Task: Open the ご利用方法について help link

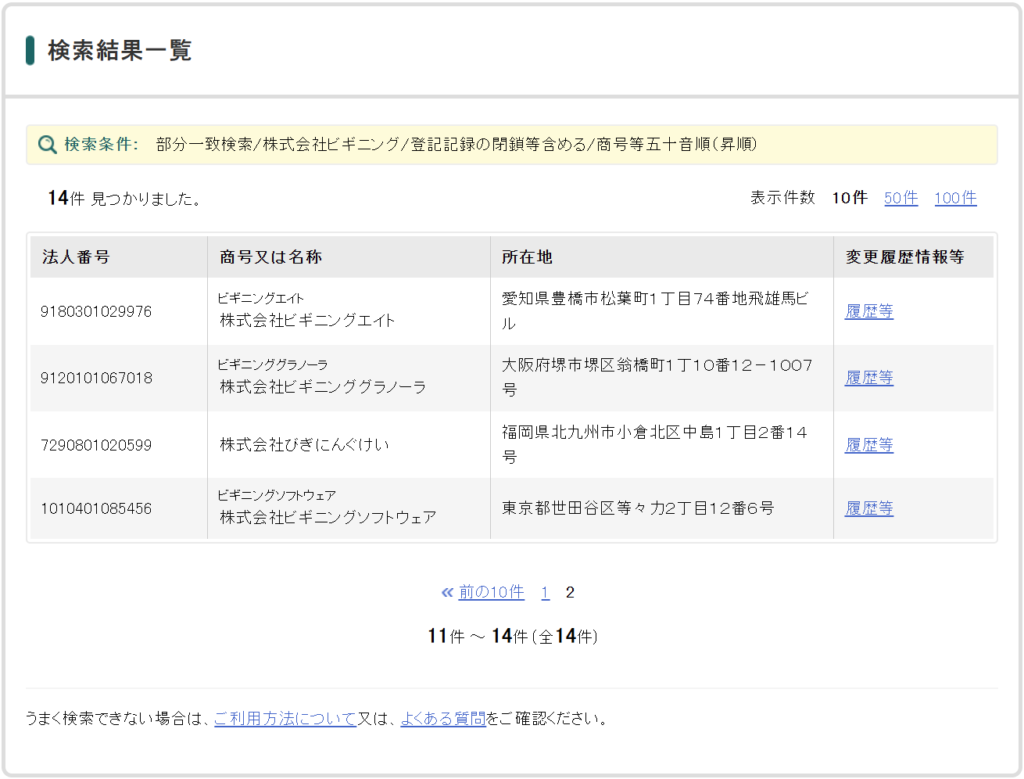Action: tap(285, 718)
